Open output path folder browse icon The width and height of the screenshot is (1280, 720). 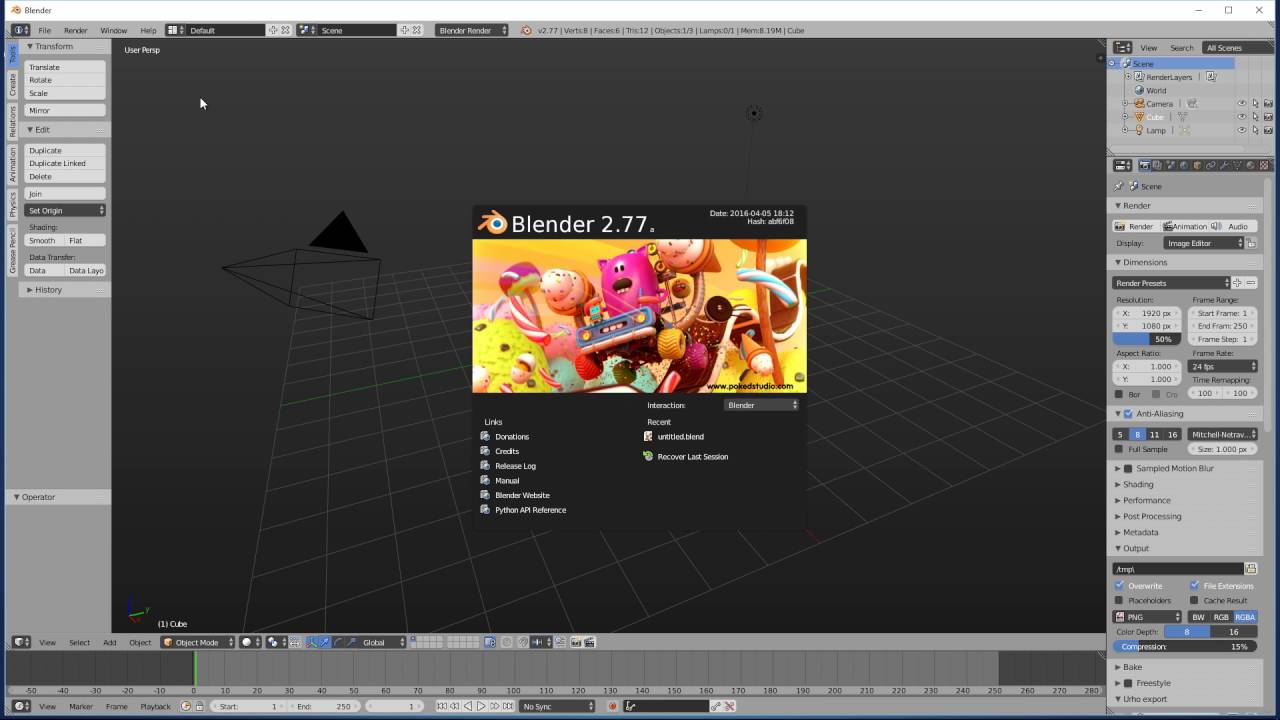click(x=1250, y=568)
